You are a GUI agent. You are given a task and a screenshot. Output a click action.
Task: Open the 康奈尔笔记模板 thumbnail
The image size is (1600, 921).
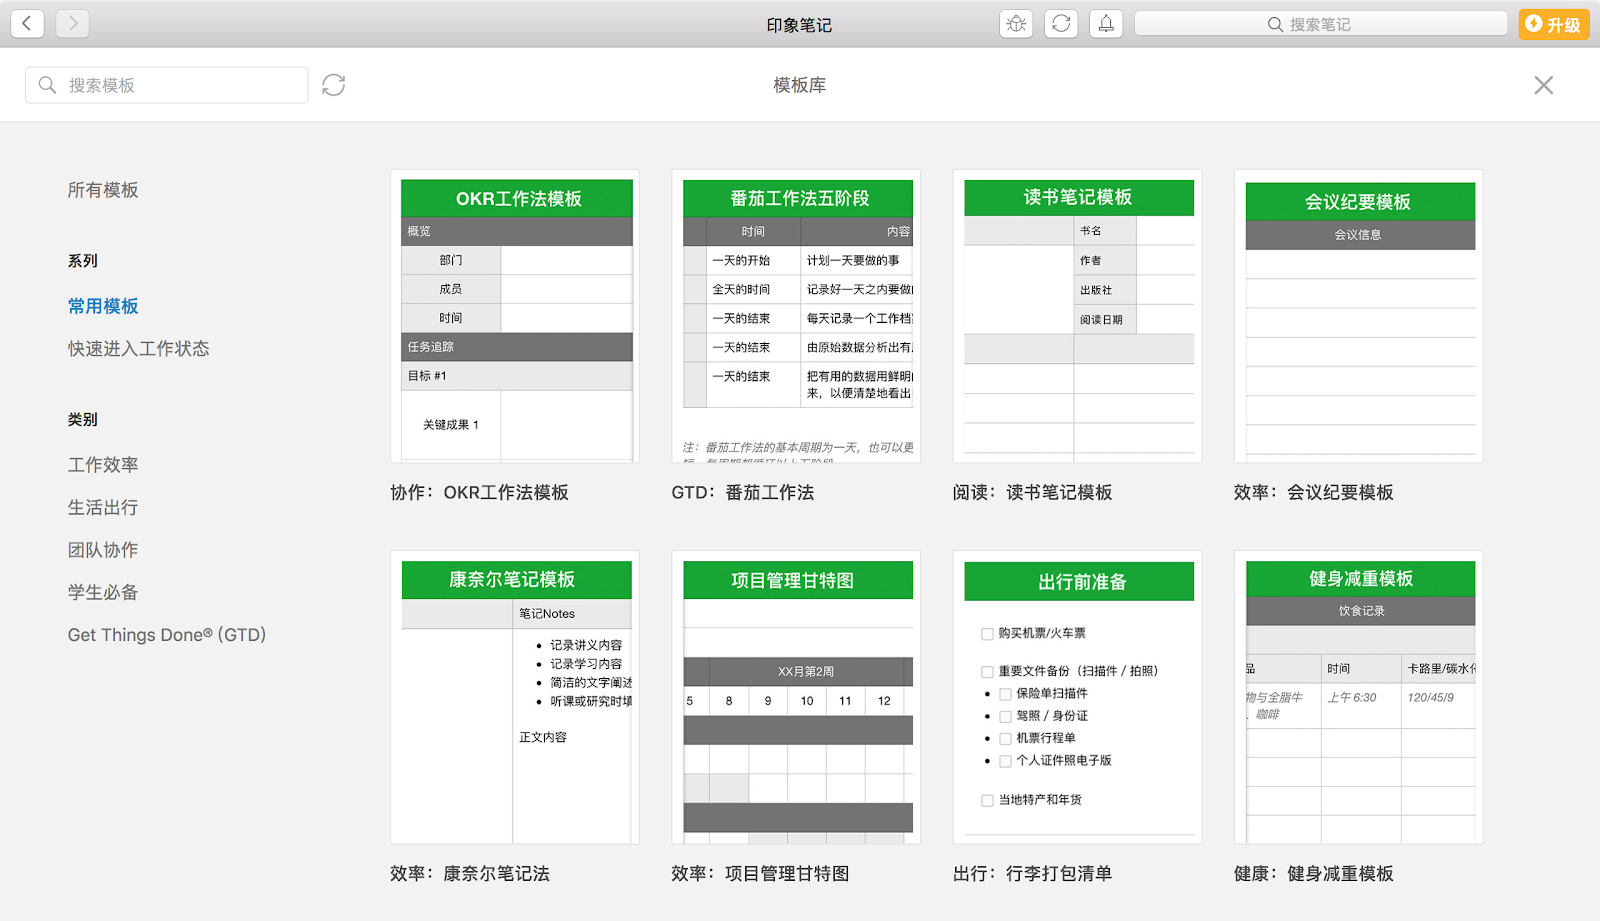coord(515,697)
